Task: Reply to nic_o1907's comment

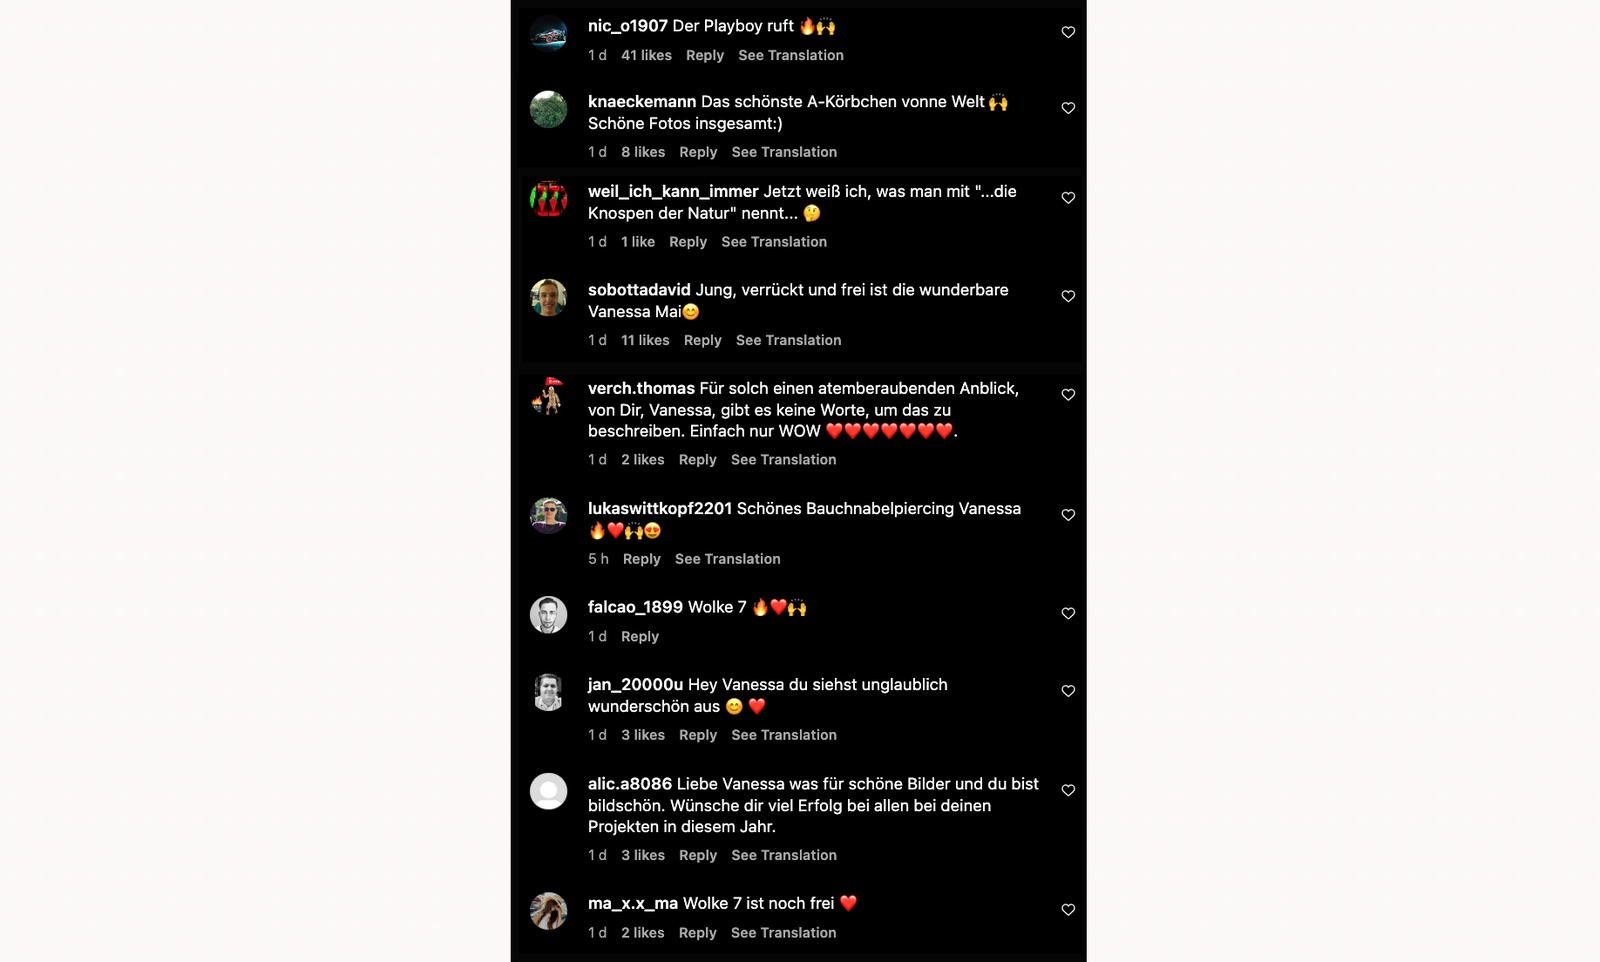Action: (705, 56)
